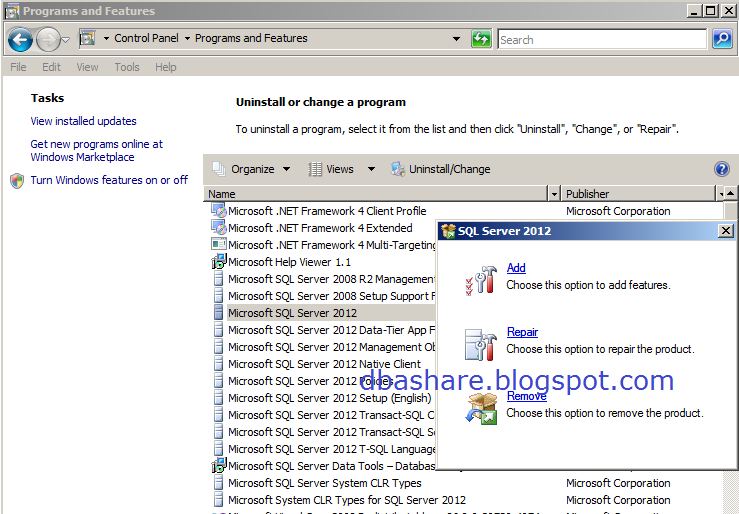
Task: Click the Views button
Action: 331,169
